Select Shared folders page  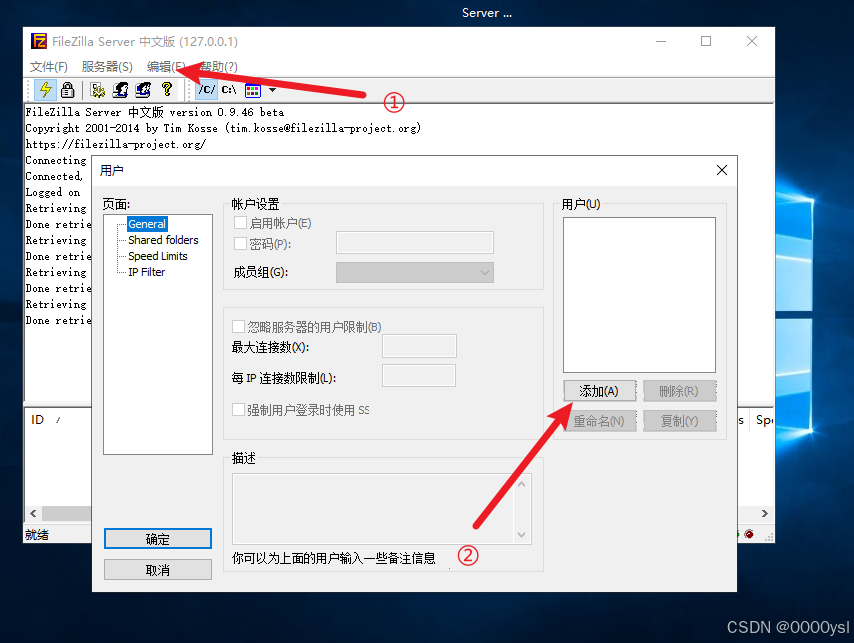click(x=163, y=240)
